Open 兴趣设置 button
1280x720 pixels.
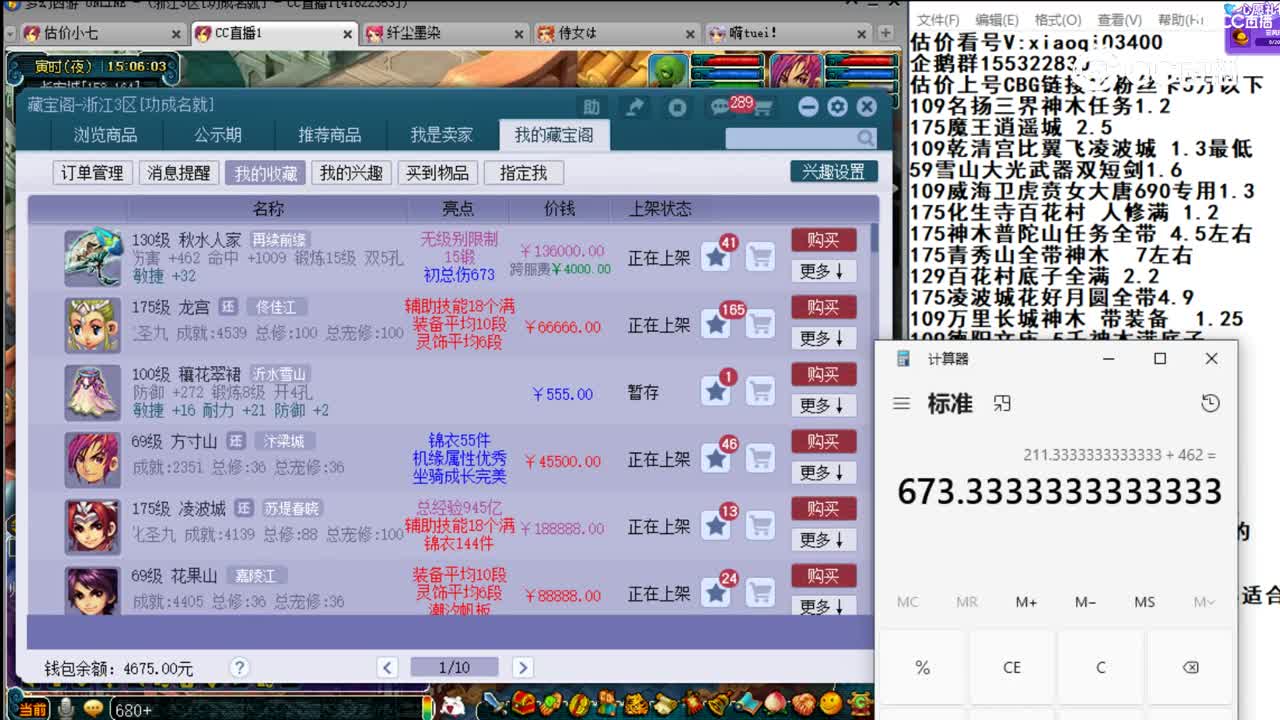834,172
